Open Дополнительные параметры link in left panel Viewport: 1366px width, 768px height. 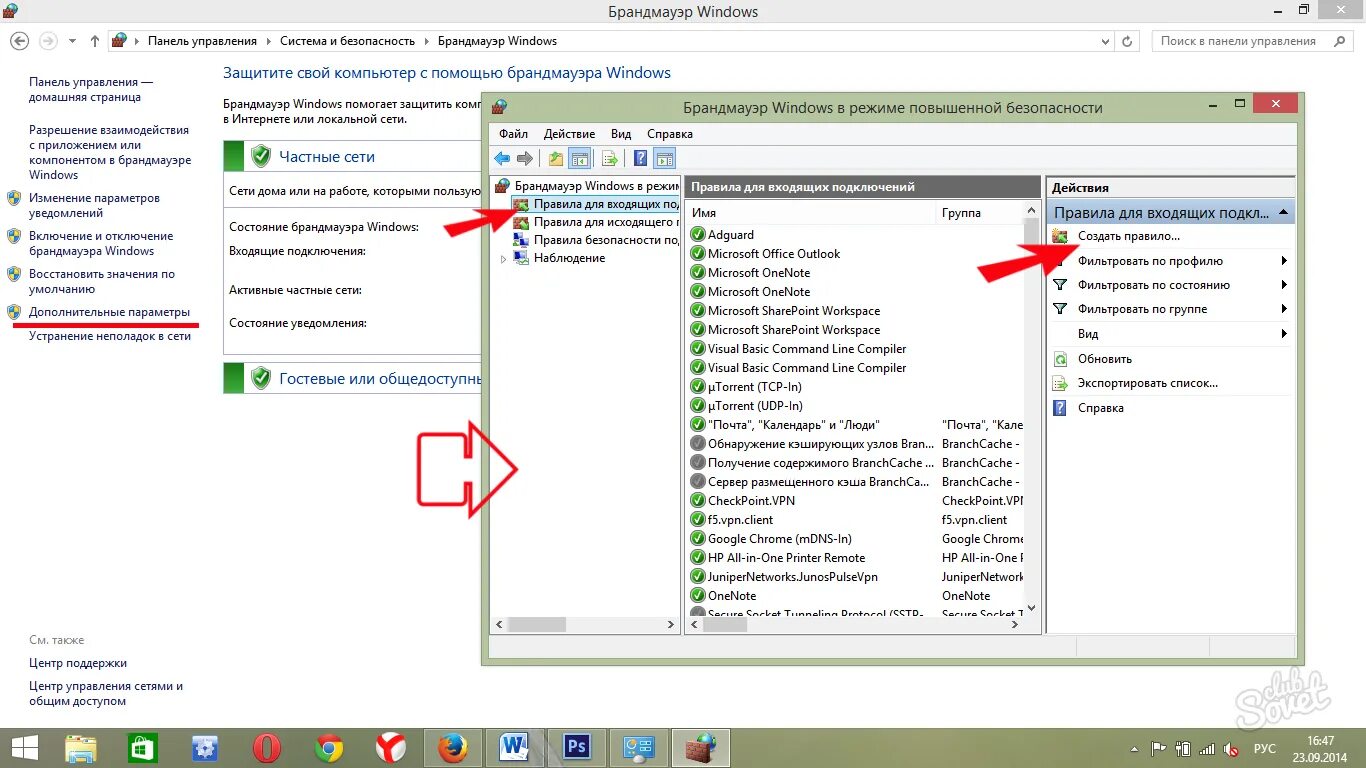(109, 312)
